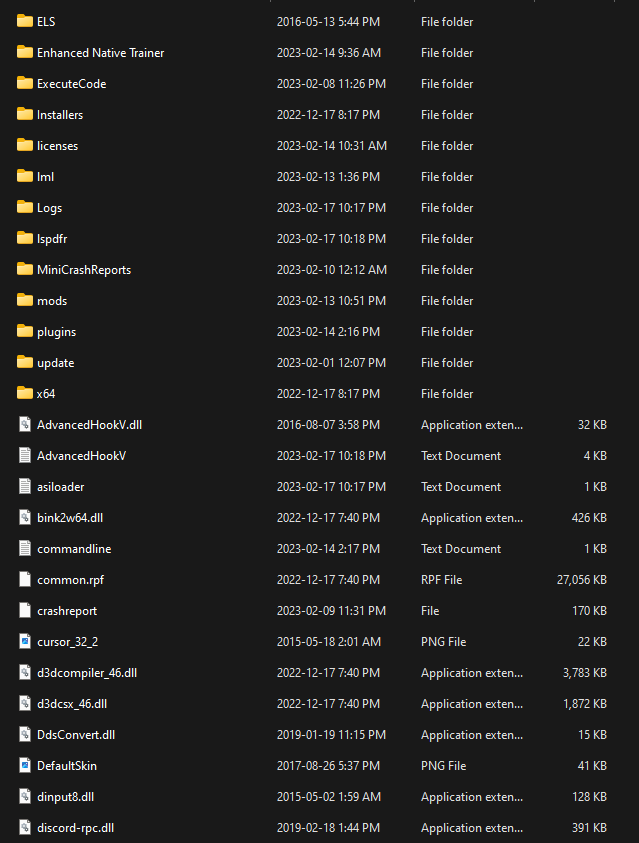
Task: Click the 27,056 KB size value
Action: pos(582,580)
